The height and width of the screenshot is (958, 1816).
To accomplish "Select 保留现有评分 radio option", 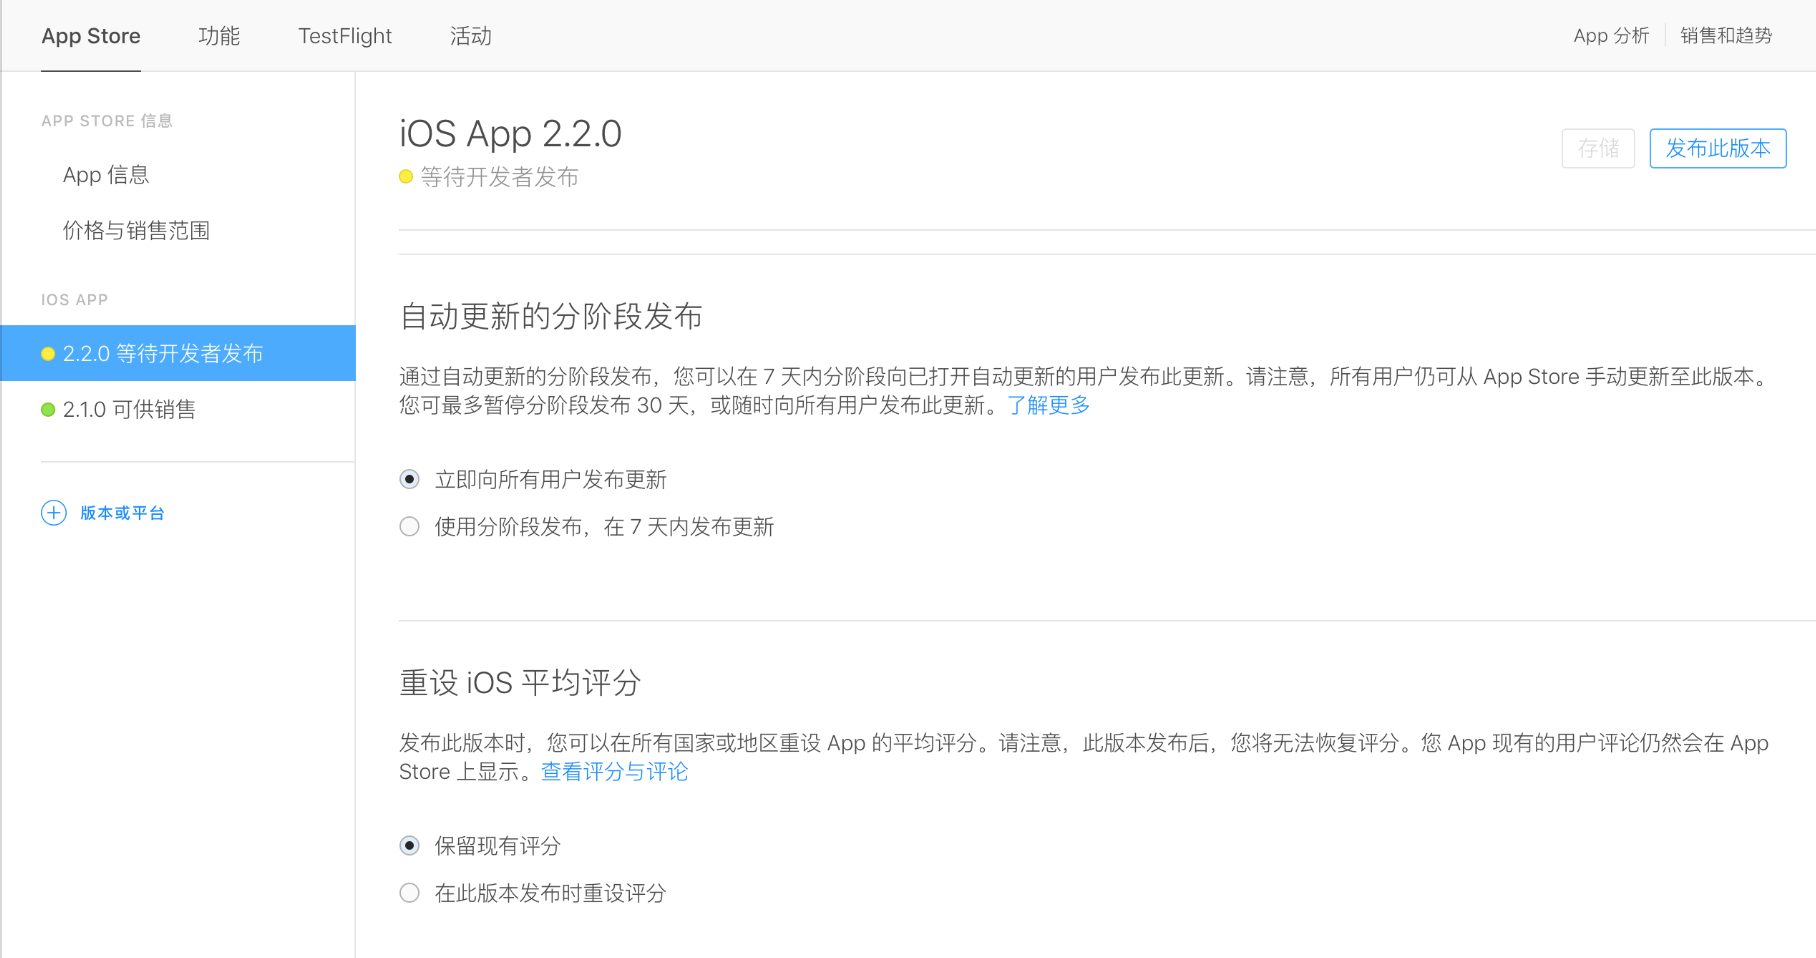I will [410, 846].
